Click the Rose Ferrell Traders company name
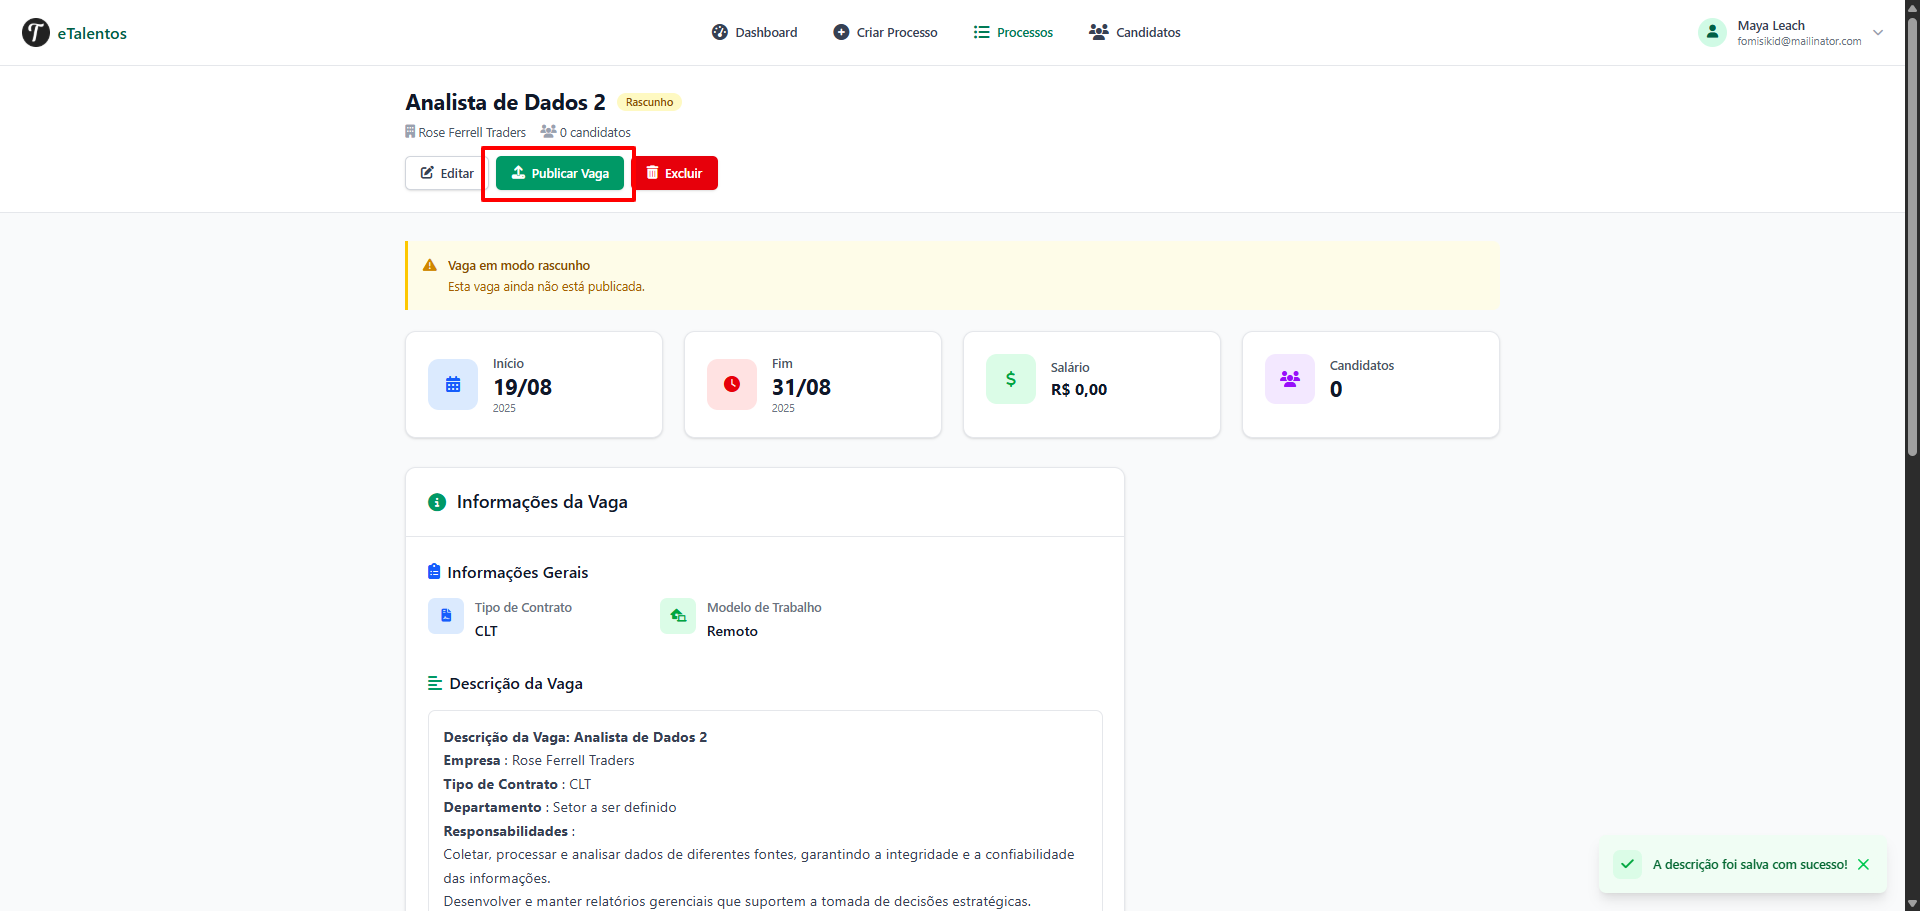This screenshot has height=911, width=1920. (472, 132)
